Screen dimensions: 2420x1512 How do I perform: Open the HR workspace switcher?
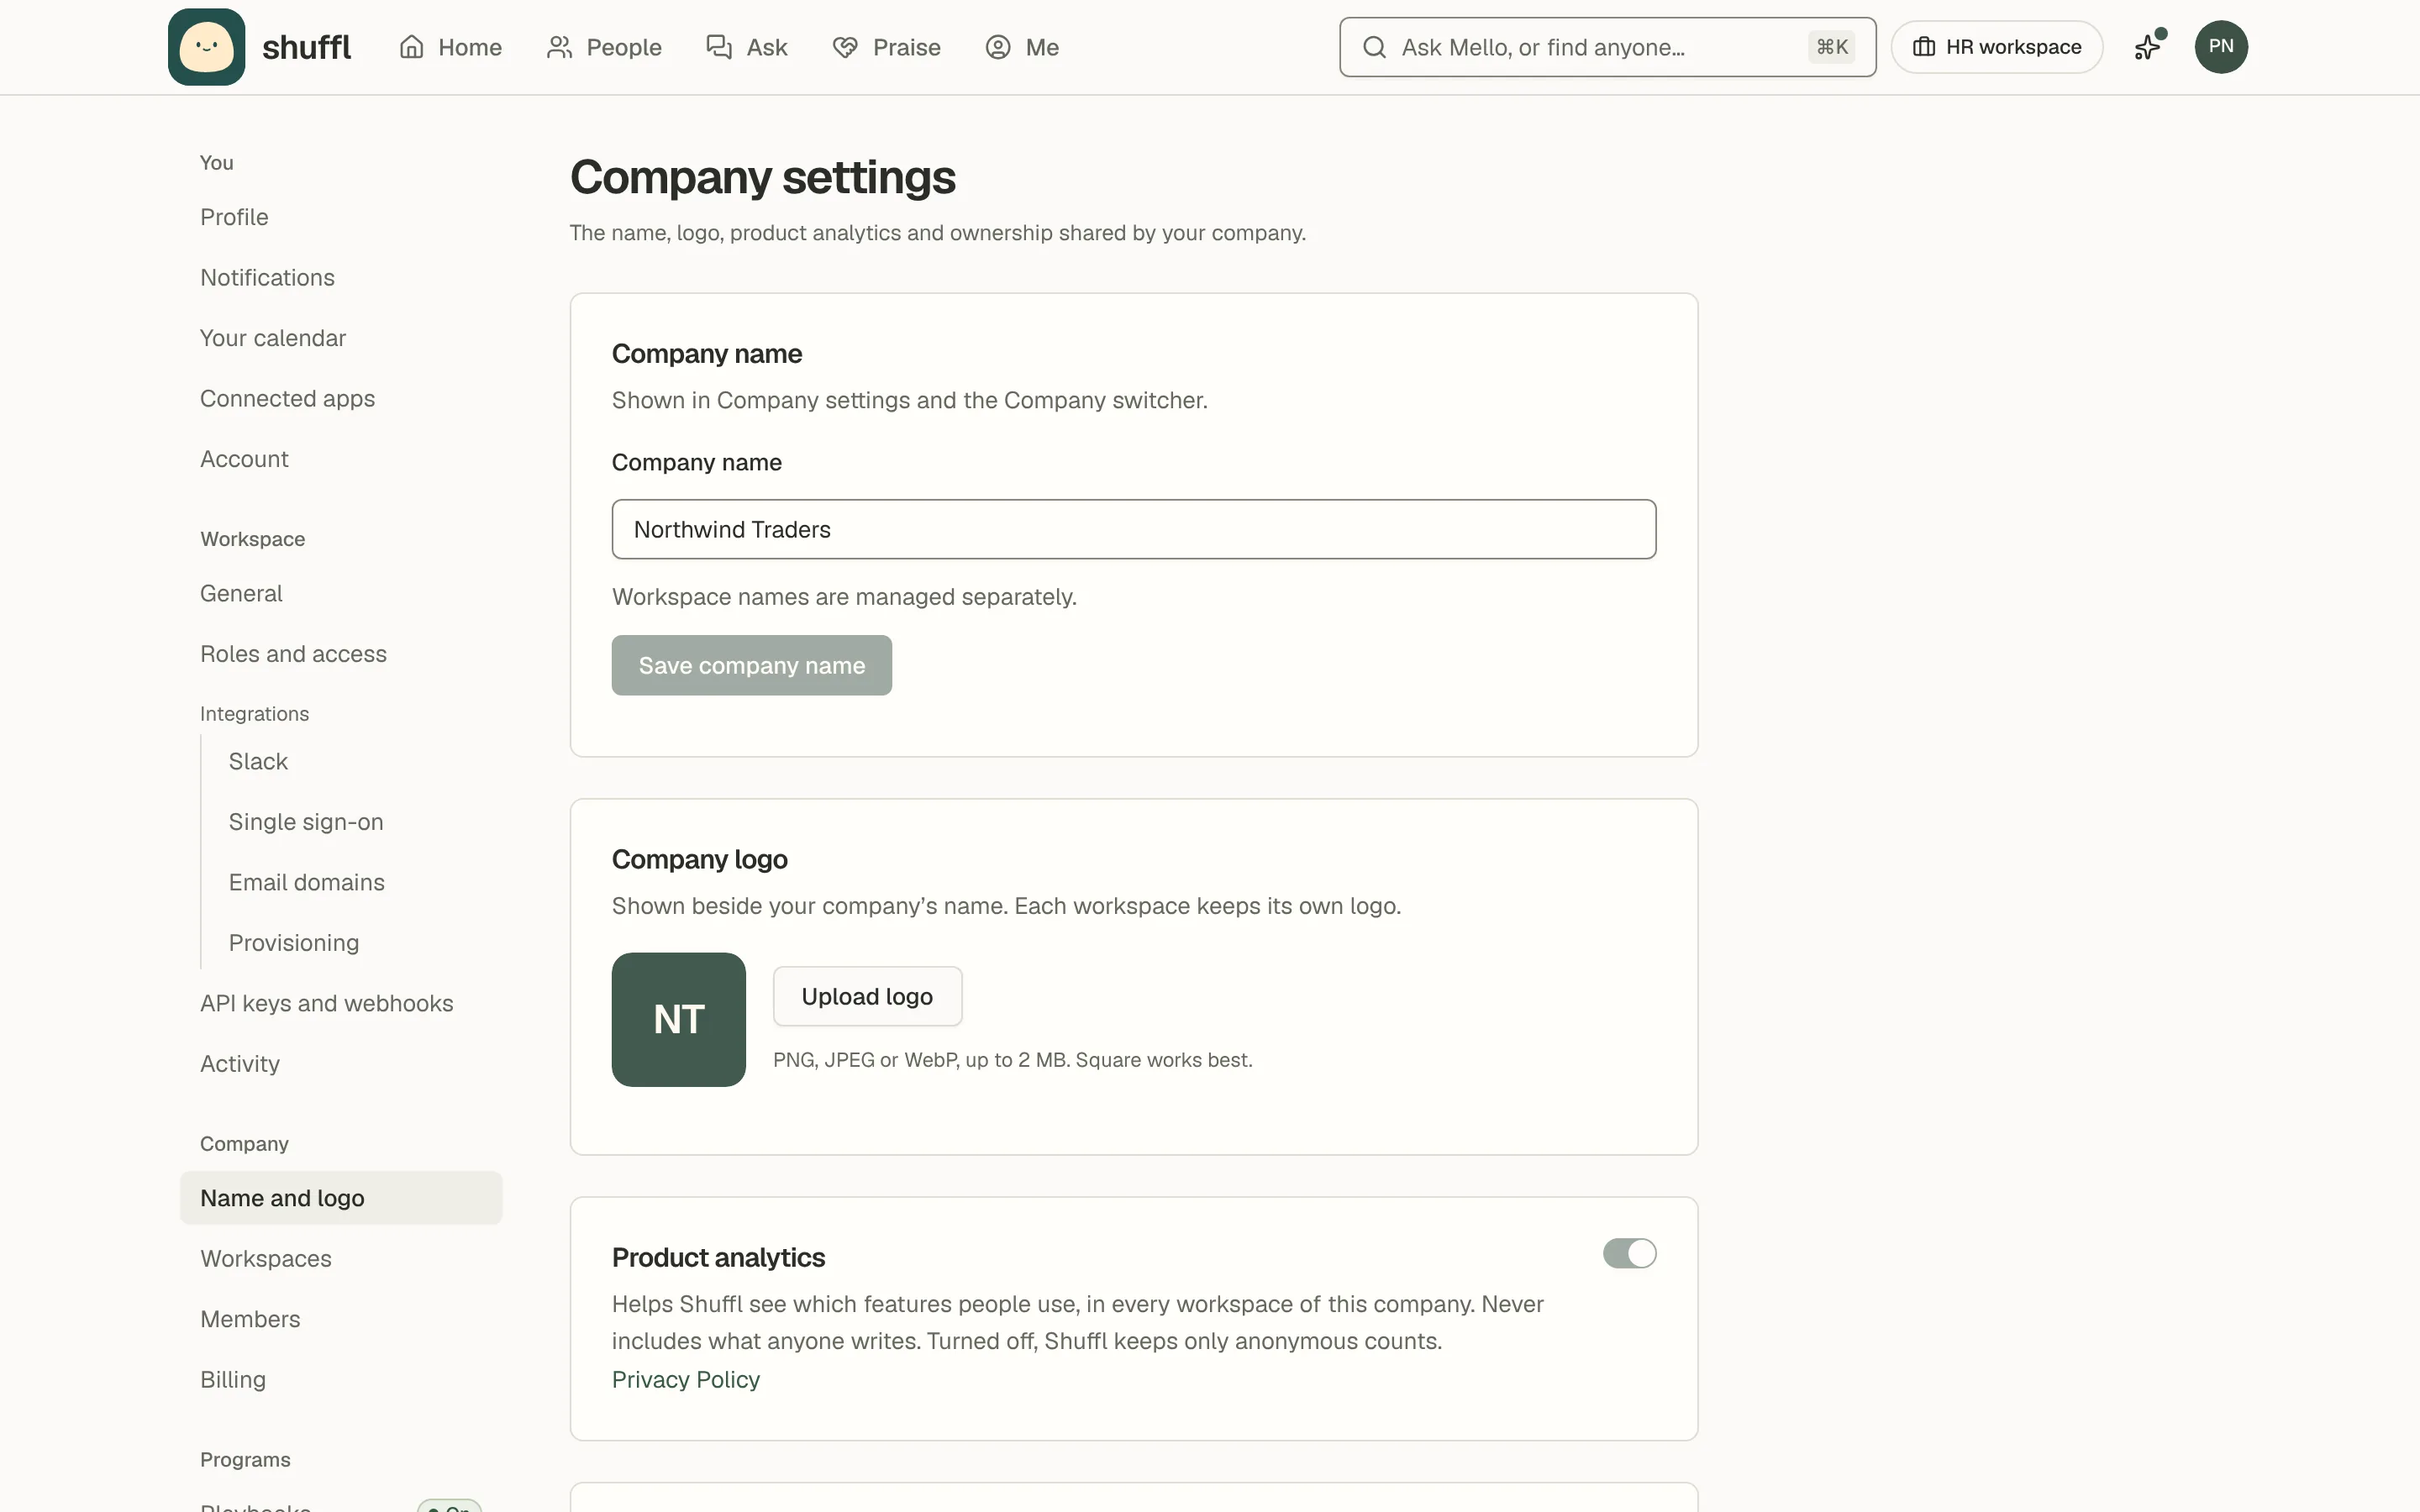[1996, 47]
